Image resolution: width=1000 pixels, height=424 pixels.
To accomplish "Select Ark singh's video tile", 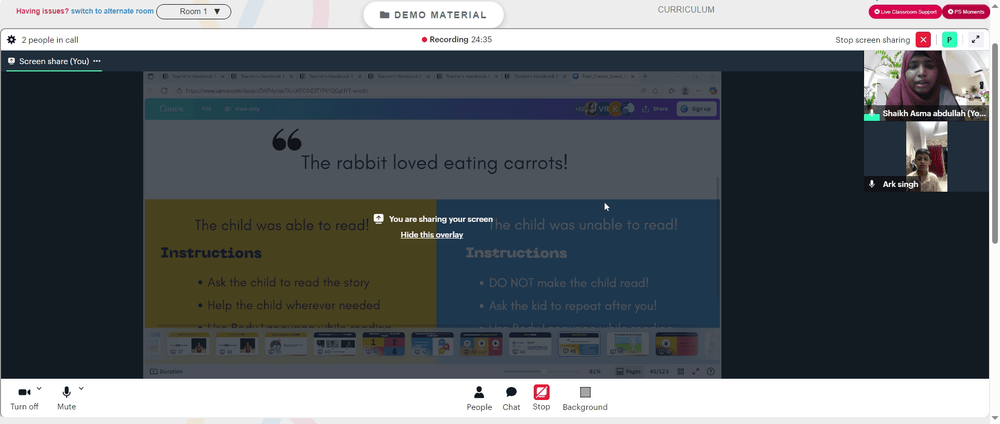I will point(926,156).
